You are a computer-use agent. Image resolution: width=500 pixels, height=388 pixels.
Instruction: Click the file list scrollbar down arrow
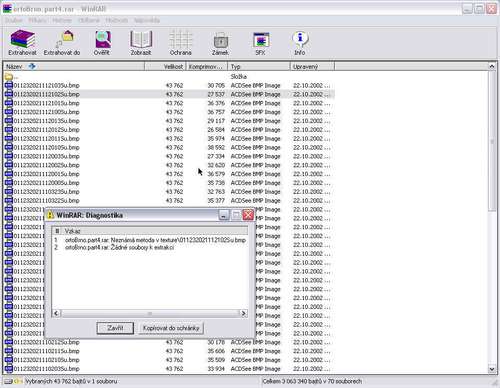coord(492,369)
